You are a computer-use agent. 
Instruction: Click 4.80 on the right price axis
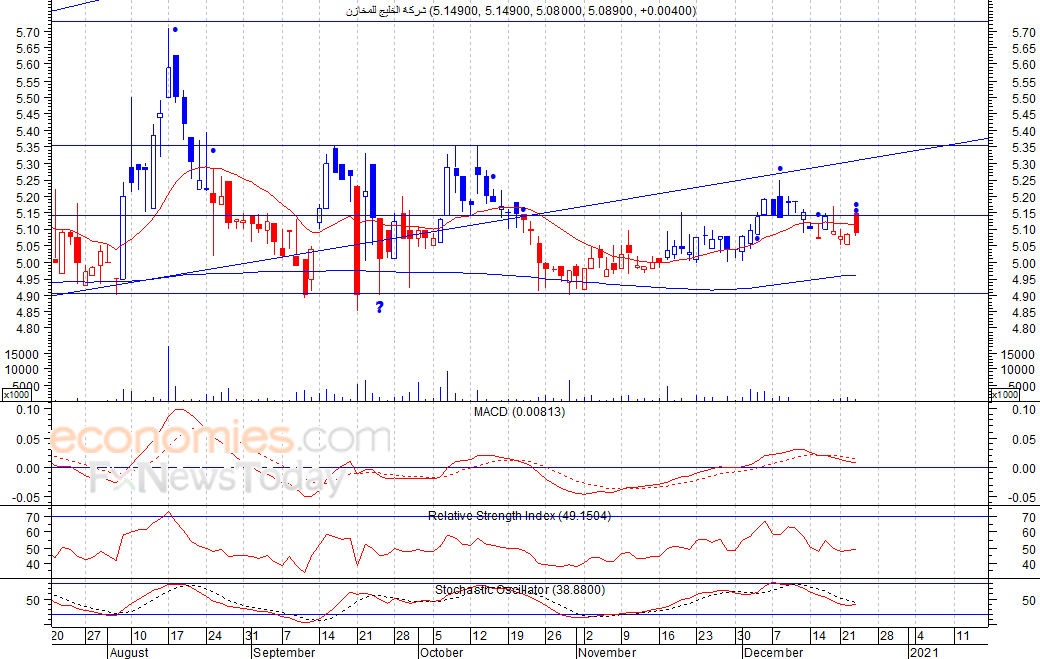point(1024,329)
